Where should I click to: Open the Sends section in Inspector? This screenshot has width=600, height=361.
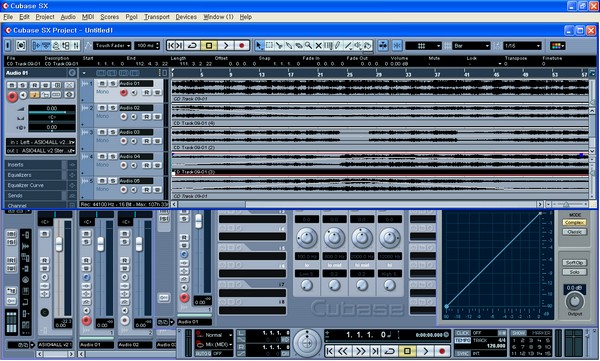[34, 196]
